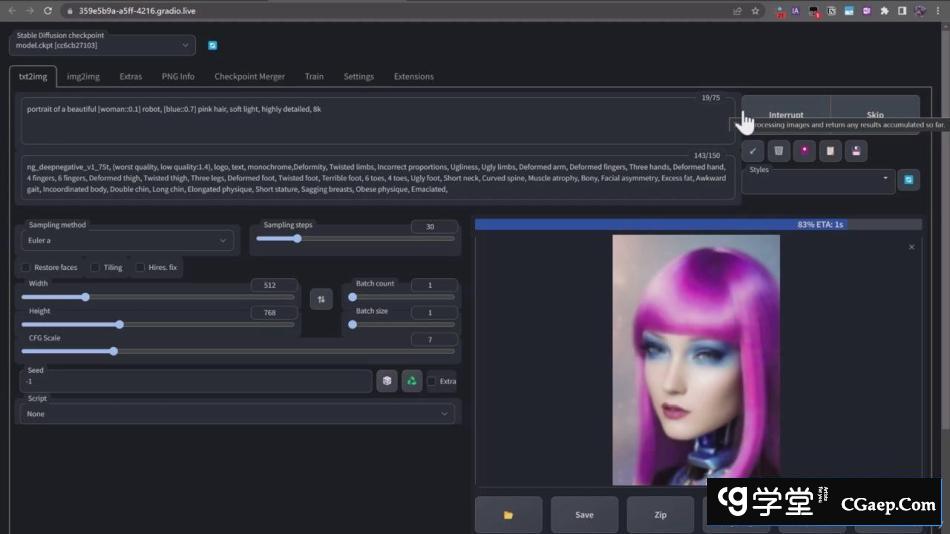Click the green recycle icon to reuse seed
This screenshot has width=950, height=534.
(x=411, y=381)
